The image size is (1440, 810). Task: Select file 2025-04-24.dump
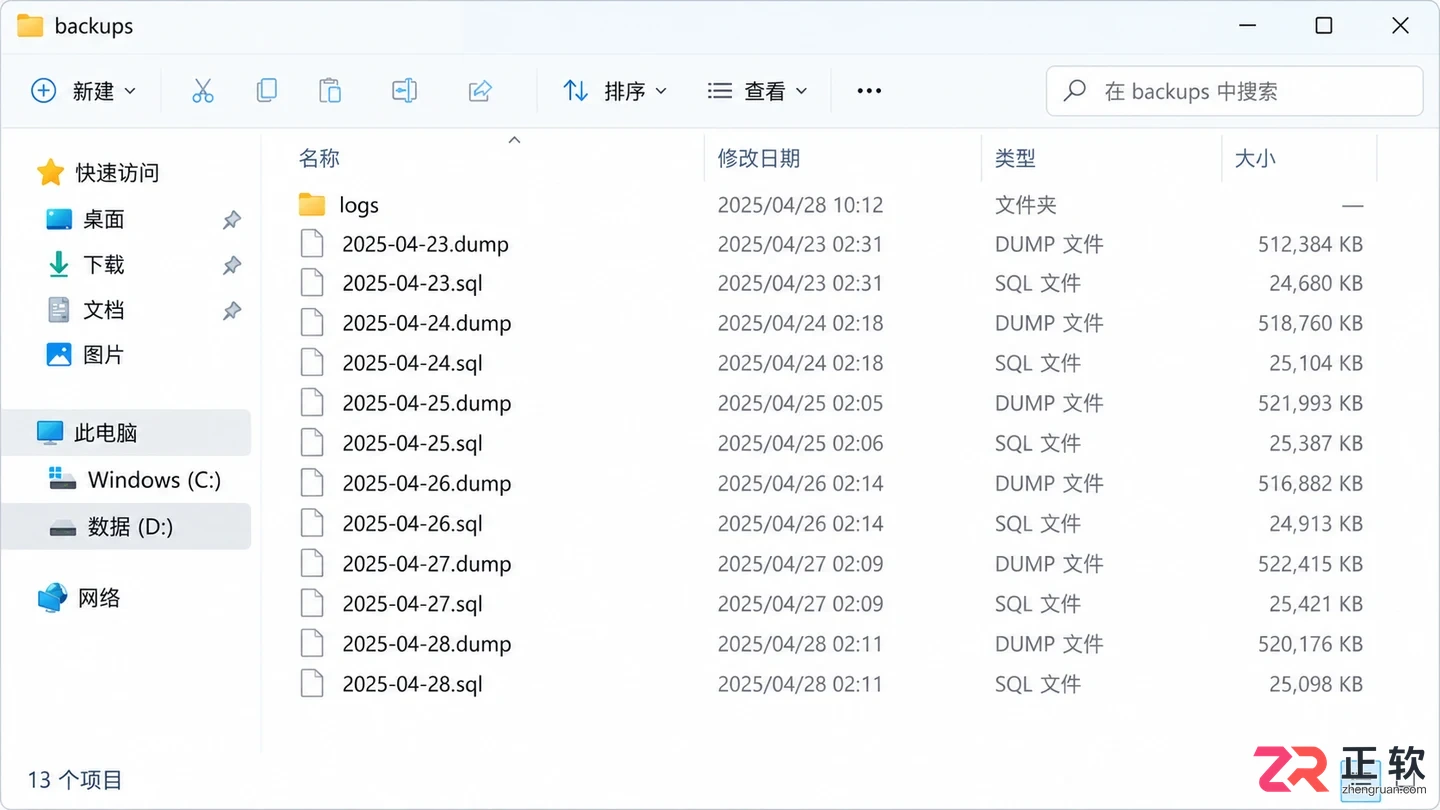pos(427,324)
